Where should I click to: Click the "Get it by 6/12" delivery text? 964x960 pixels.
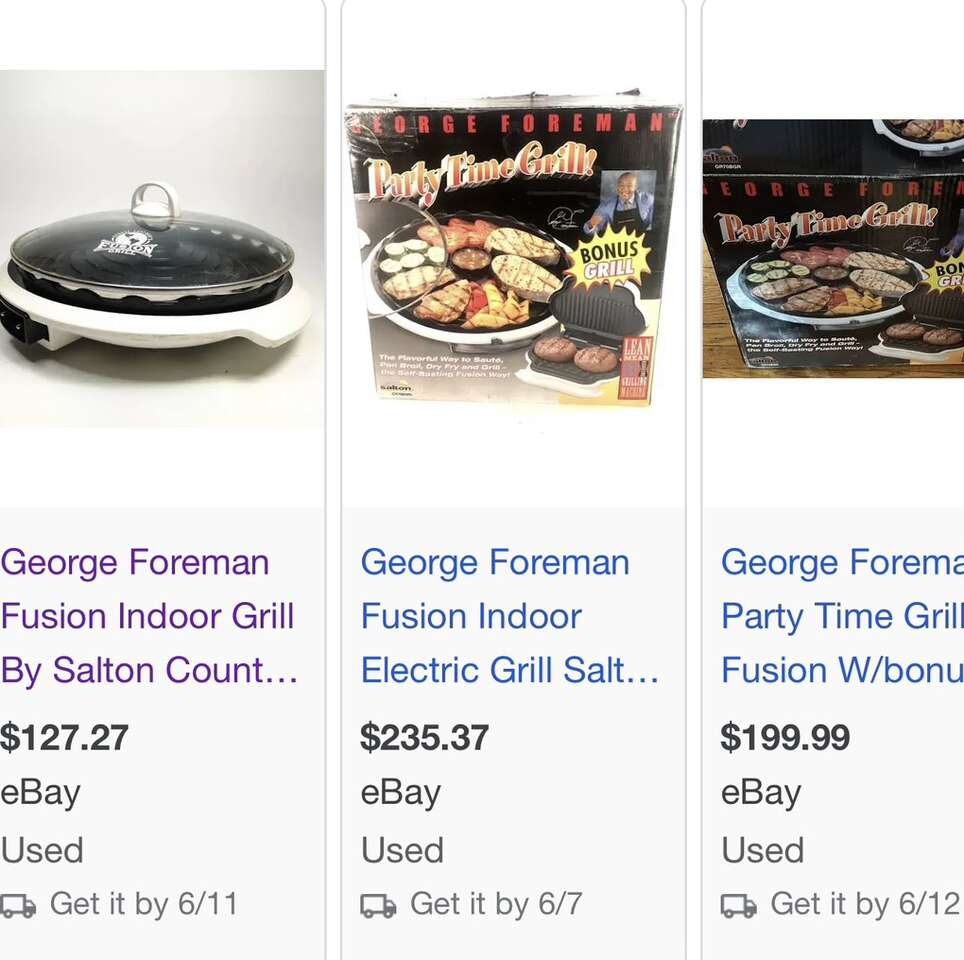[x=864, y=904]
